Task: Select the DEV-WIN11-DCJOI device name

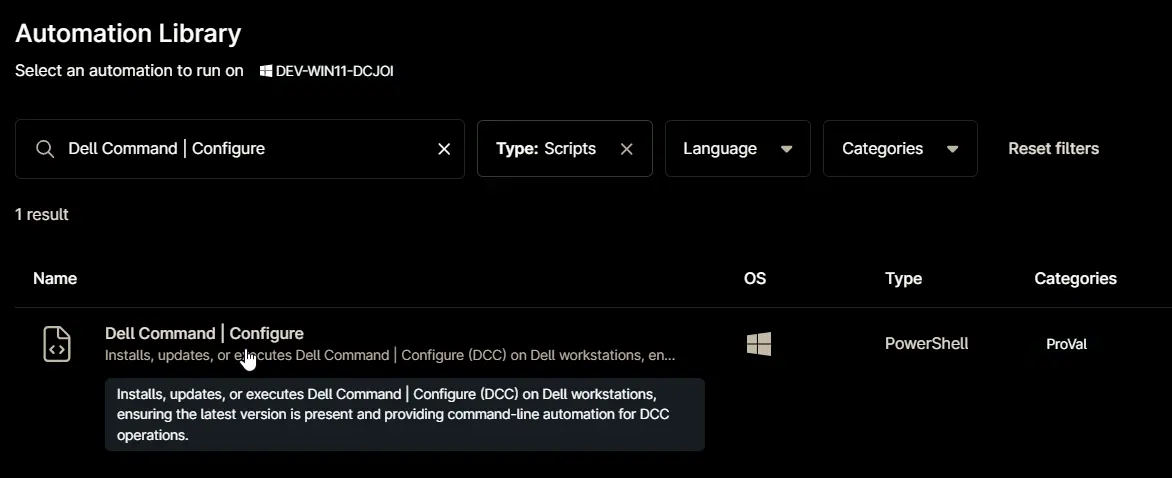Action: pos(335,71)
